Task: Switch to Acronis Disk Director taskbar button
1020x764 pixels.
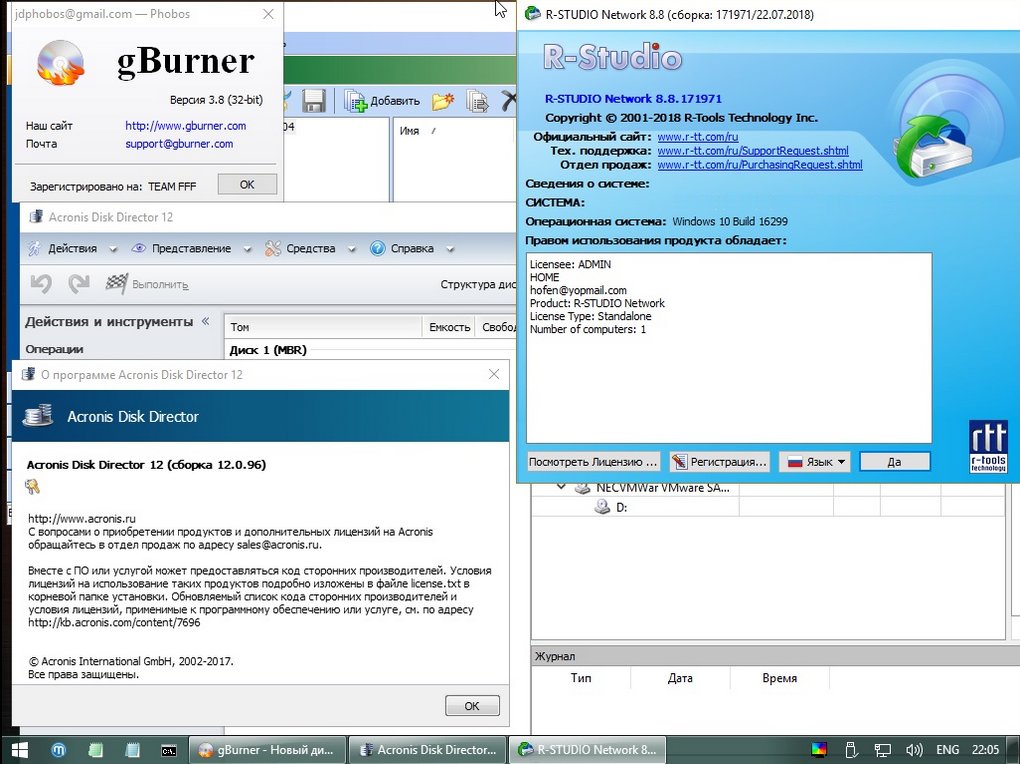Action: coord(427,750)
